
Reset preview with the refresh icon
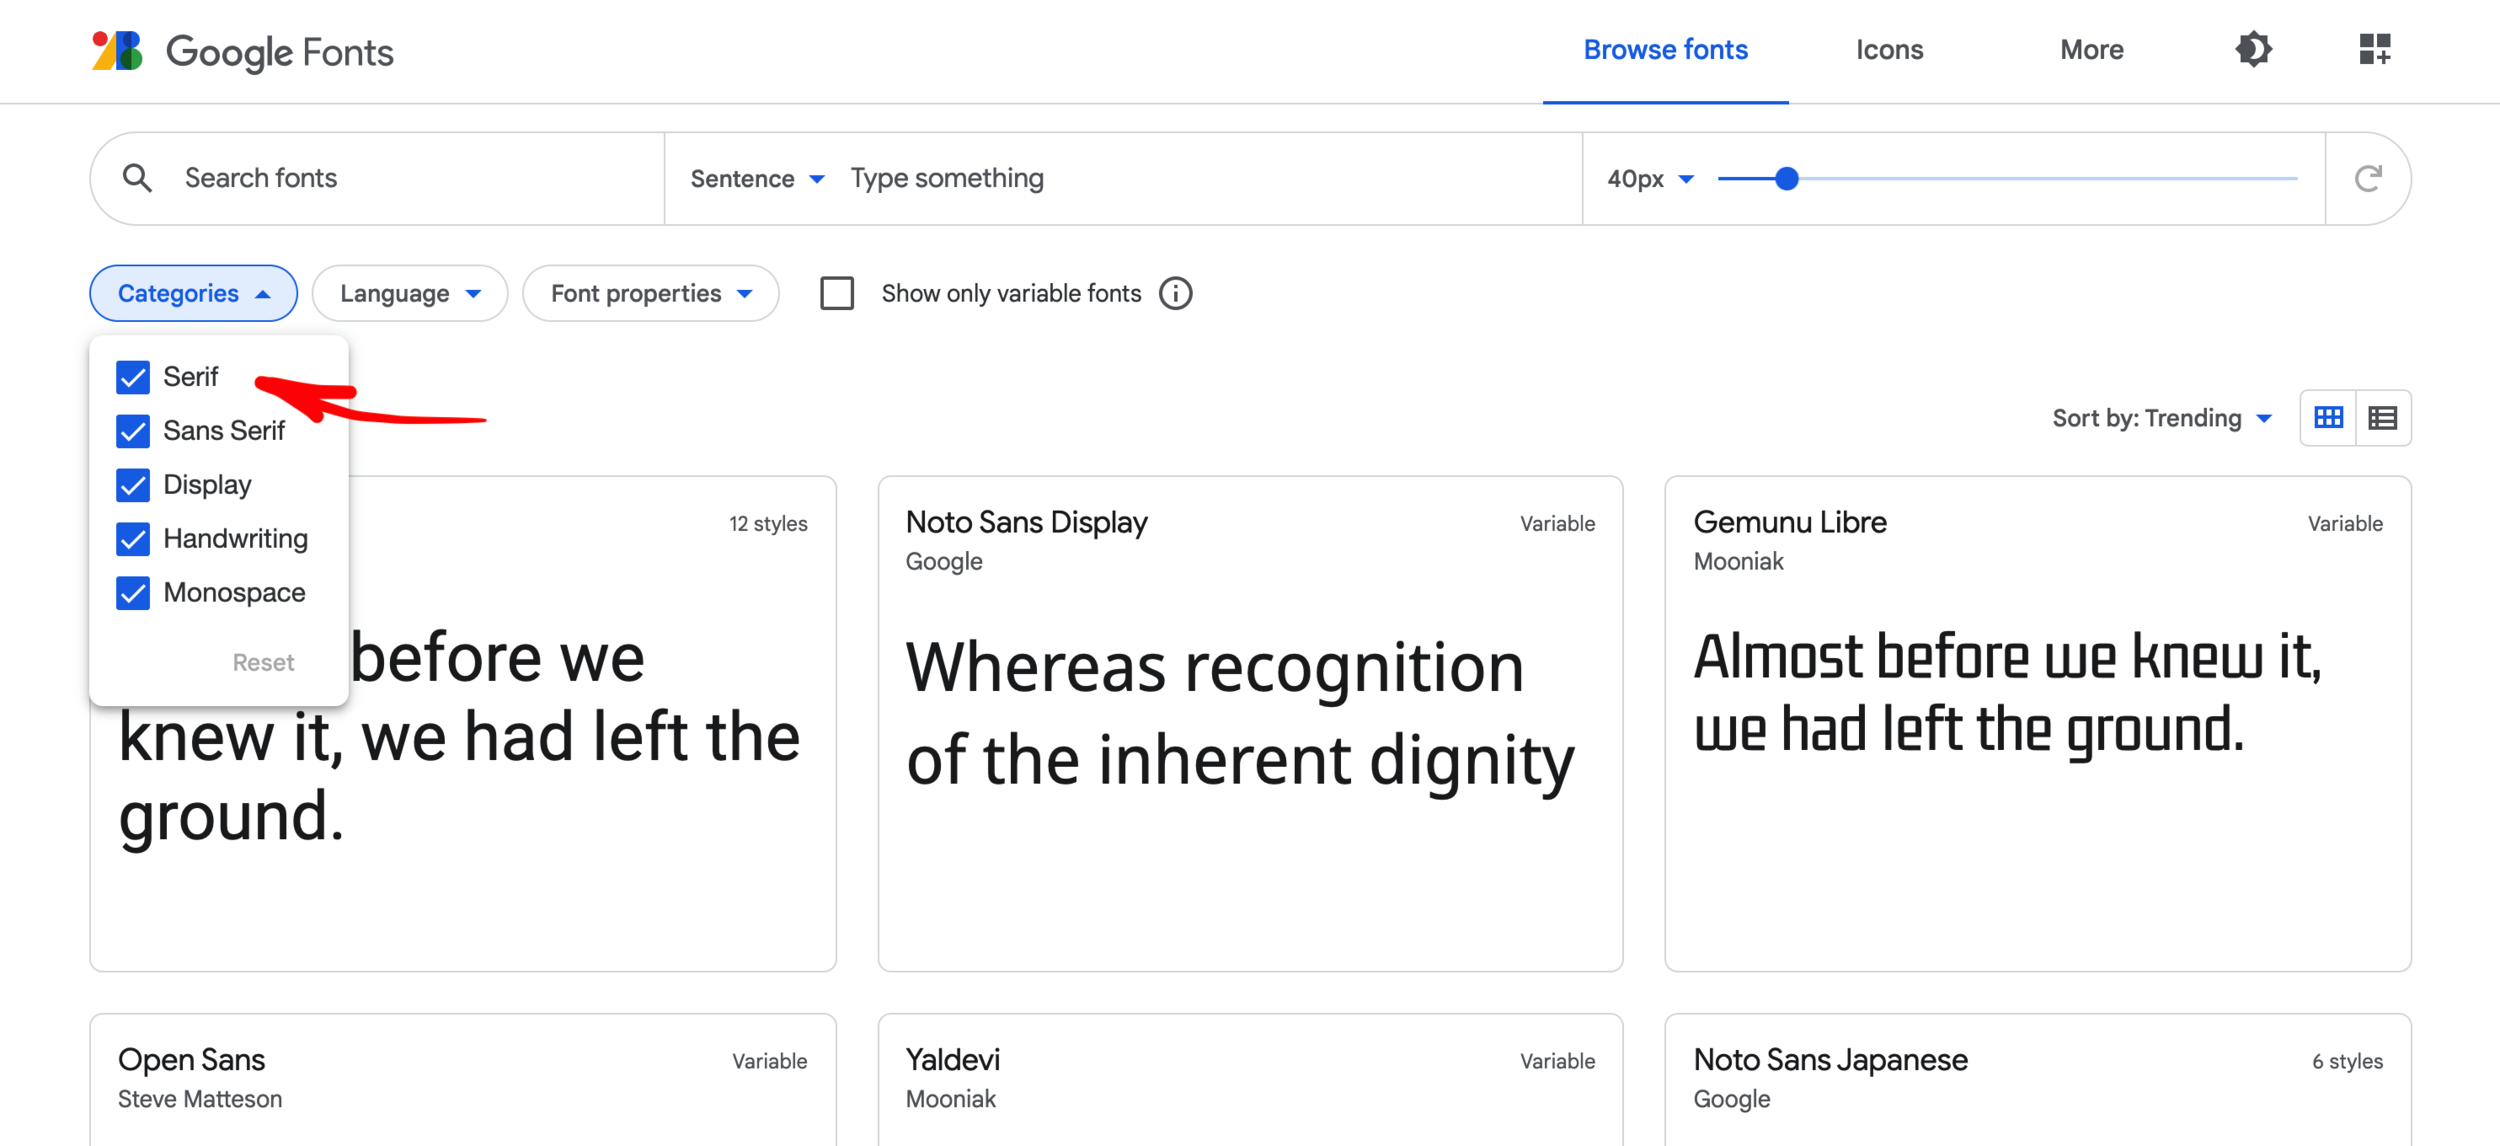(2367, 178)
